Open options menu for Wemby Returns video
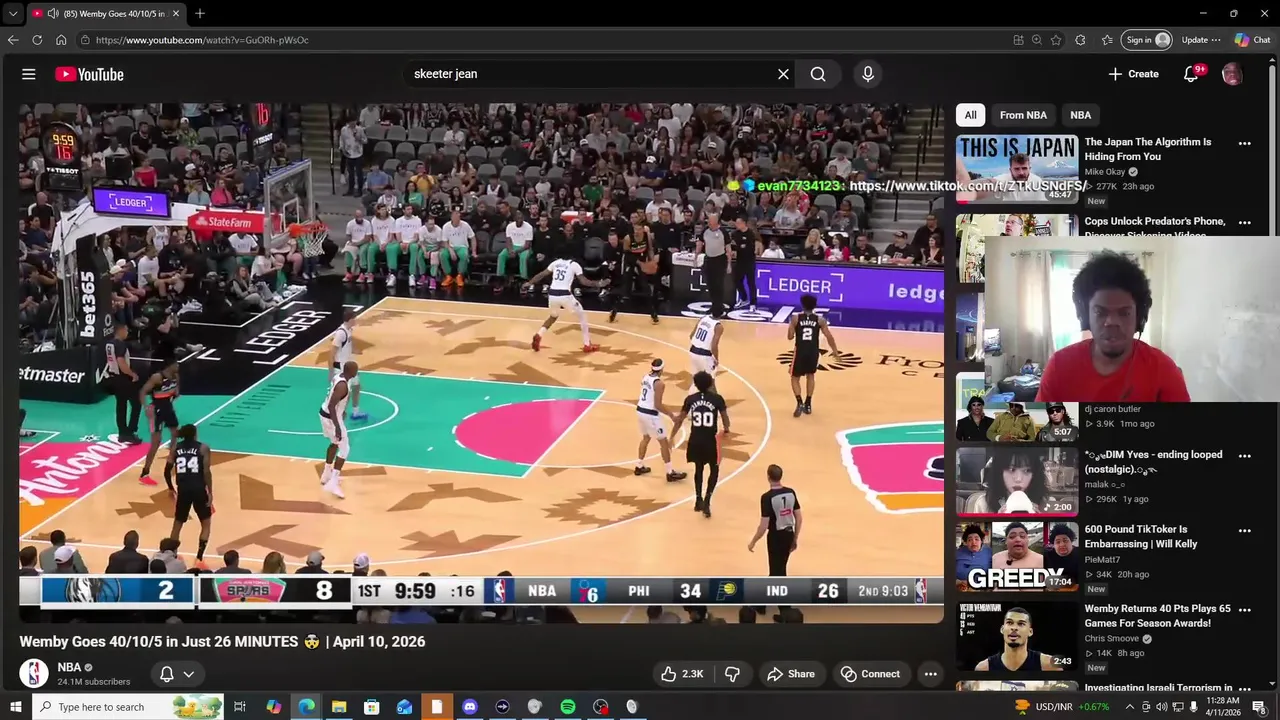The image size is (1280, 720). (1245, 610)
